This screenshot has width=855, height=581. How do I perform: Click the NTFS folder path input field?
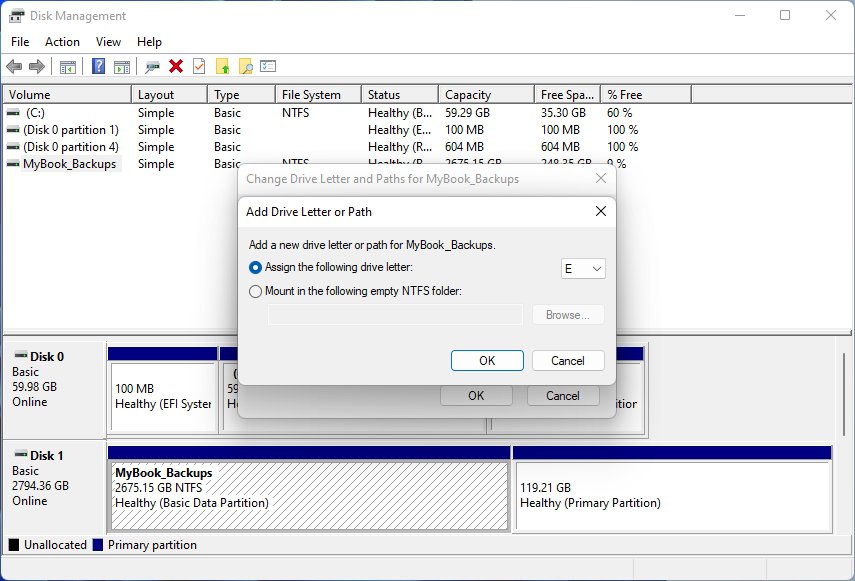[x=395, y=315]
